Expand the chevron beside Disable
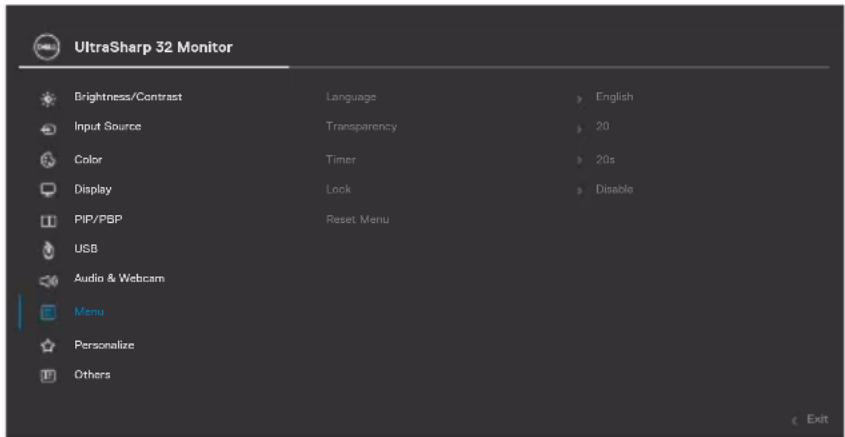Screen dimensions: 845x437 (579, 191)
